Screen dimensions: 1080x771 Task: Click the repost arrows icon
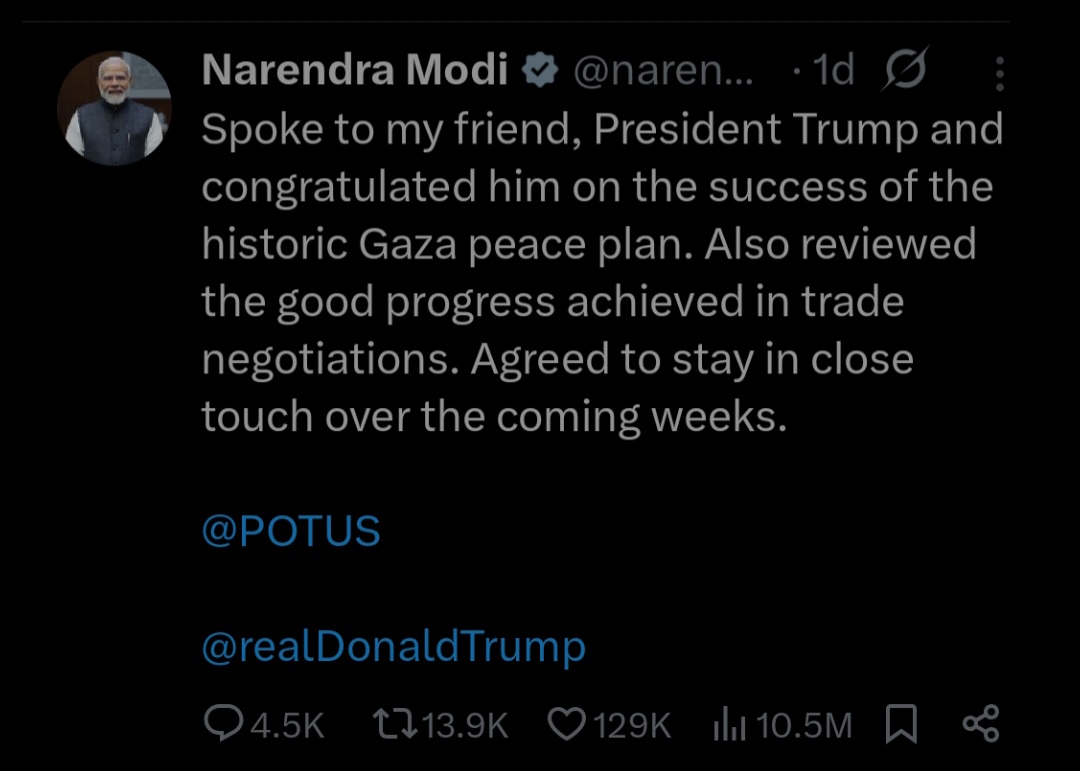395,724
